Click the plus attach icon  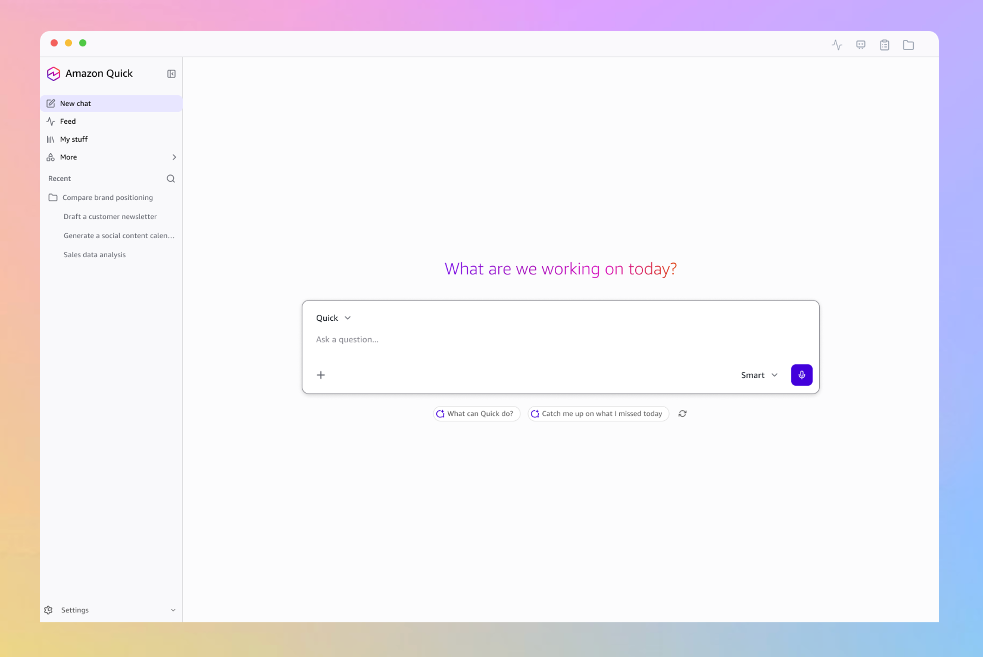tap(321, 375)
